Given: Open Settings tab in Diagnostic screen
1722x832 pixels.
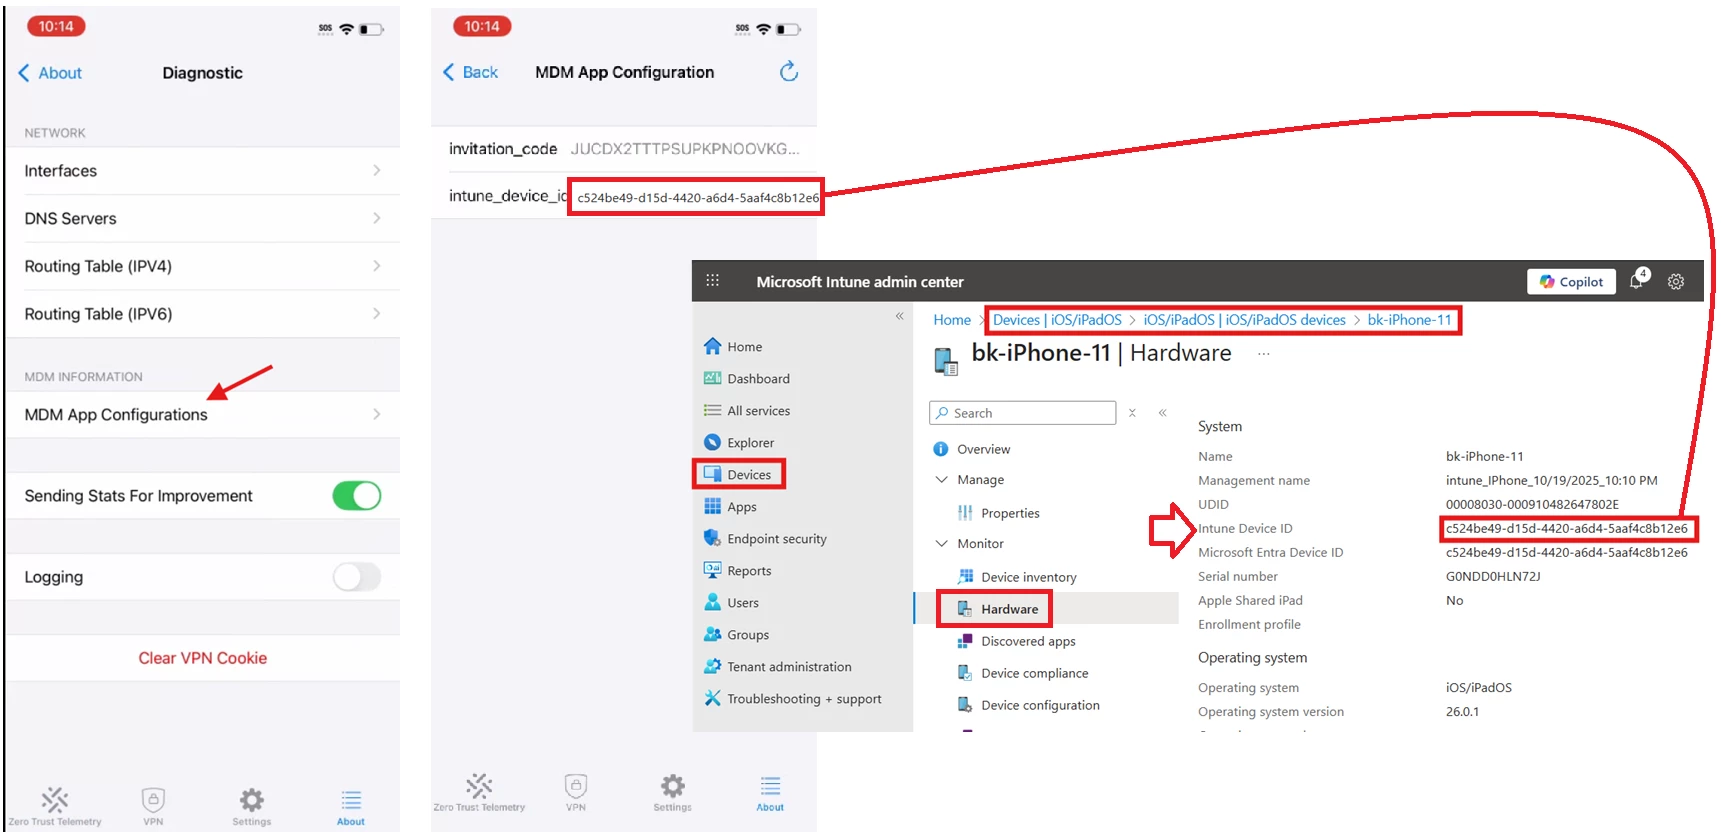Looking at the screenshot, I should [252, 807].
